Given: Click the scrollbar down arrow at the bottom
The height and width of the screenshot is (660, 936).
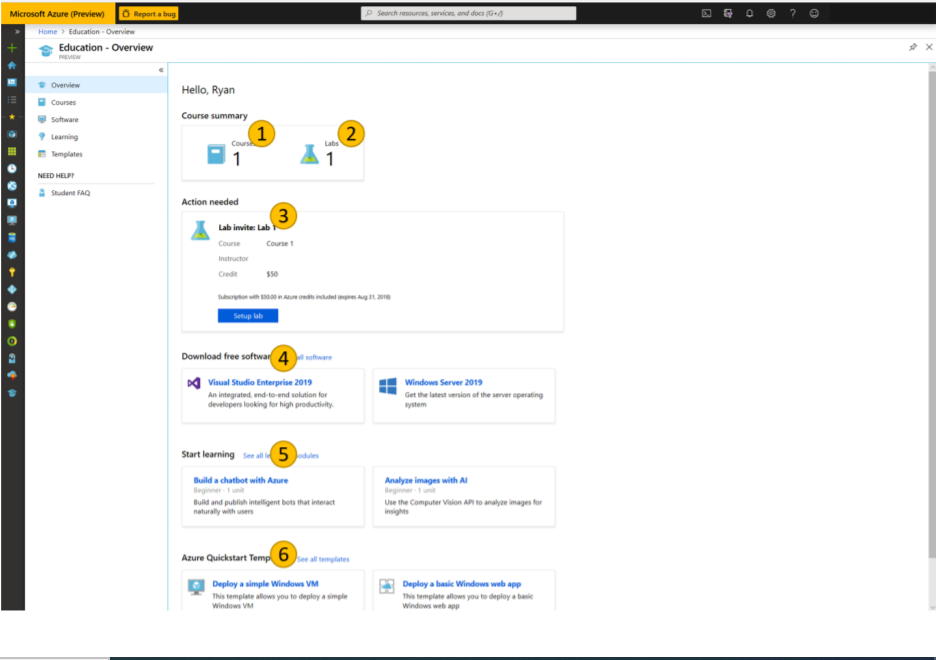Looking at the screenshot, I should pyautogui.click(x=932, y=607).
